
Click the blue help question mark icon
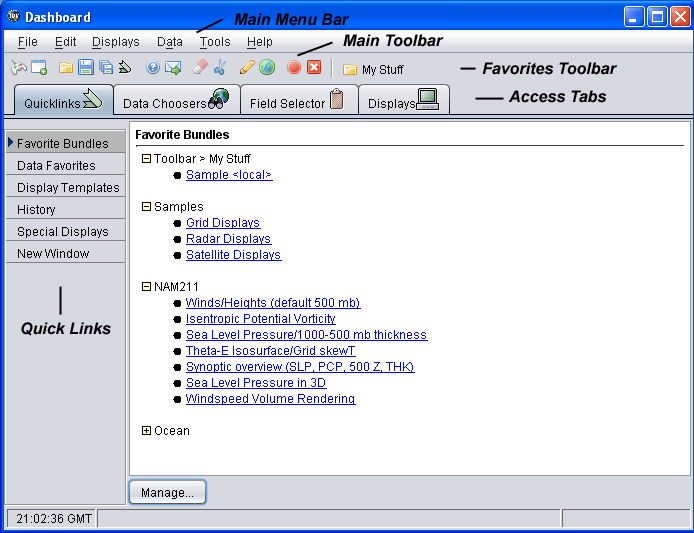152,68
